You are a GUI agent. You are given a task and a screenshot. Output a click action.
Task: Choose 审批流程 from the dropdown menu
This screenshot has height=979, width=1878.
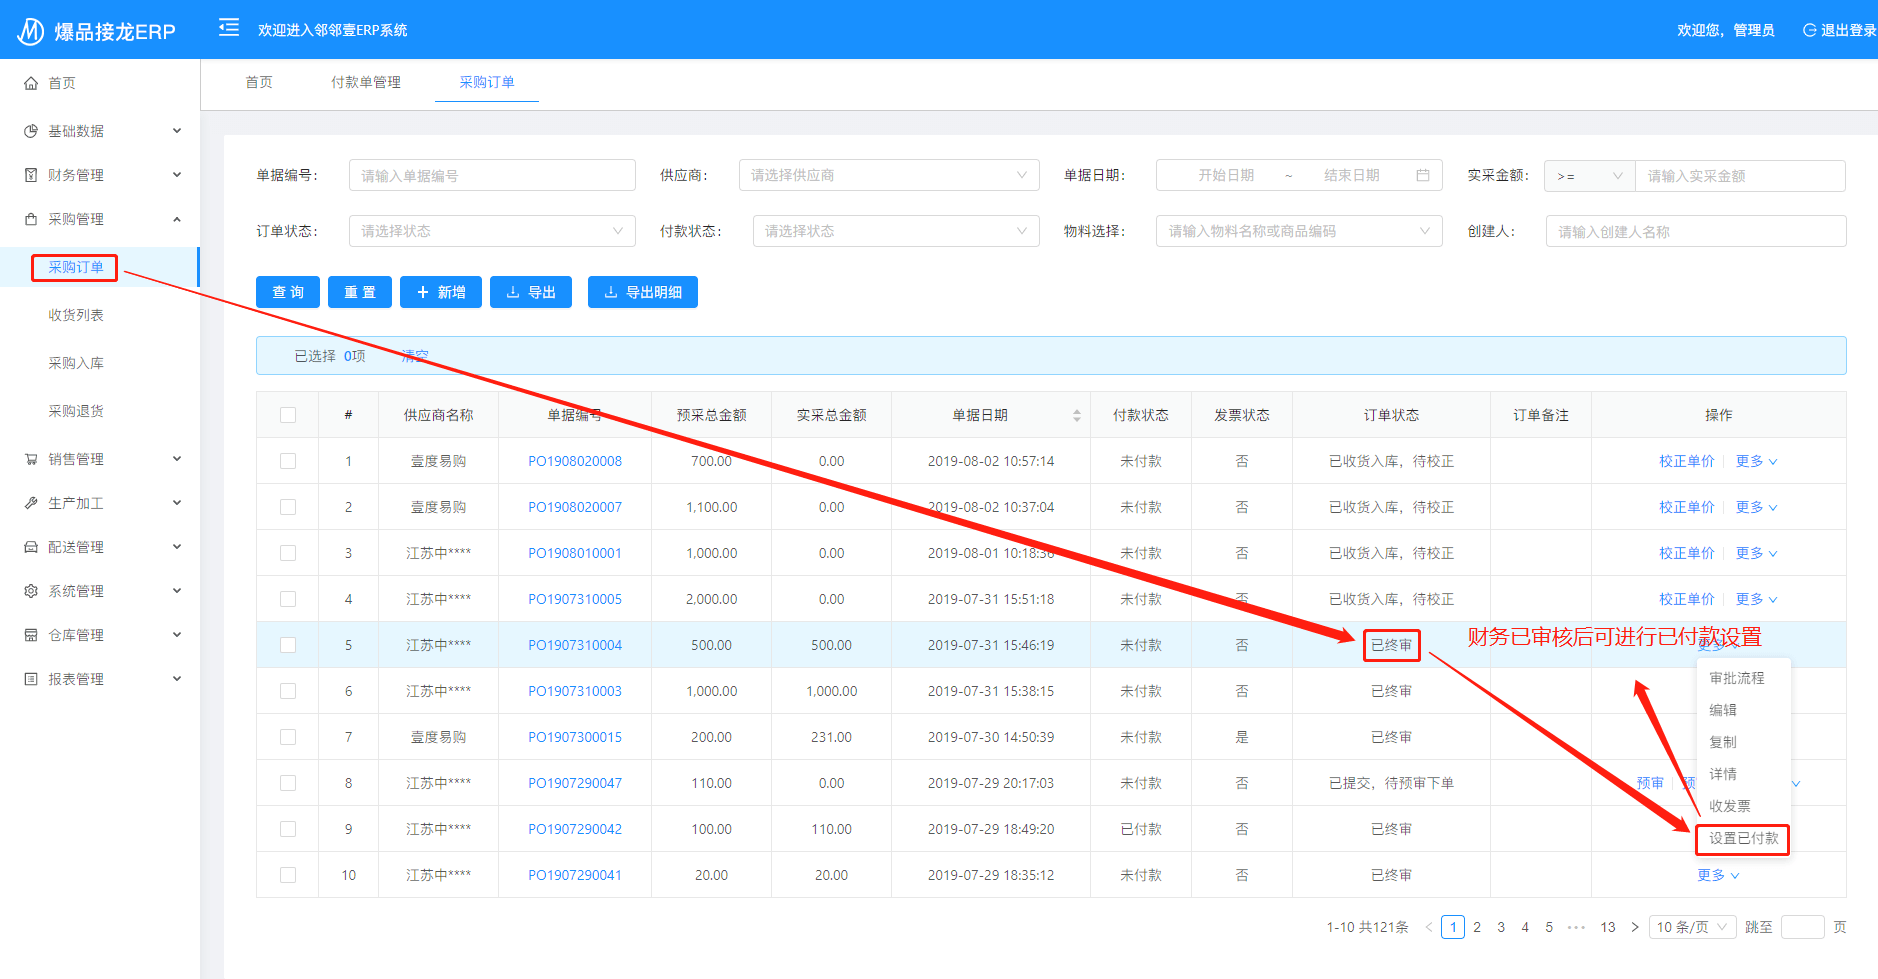1736,678
